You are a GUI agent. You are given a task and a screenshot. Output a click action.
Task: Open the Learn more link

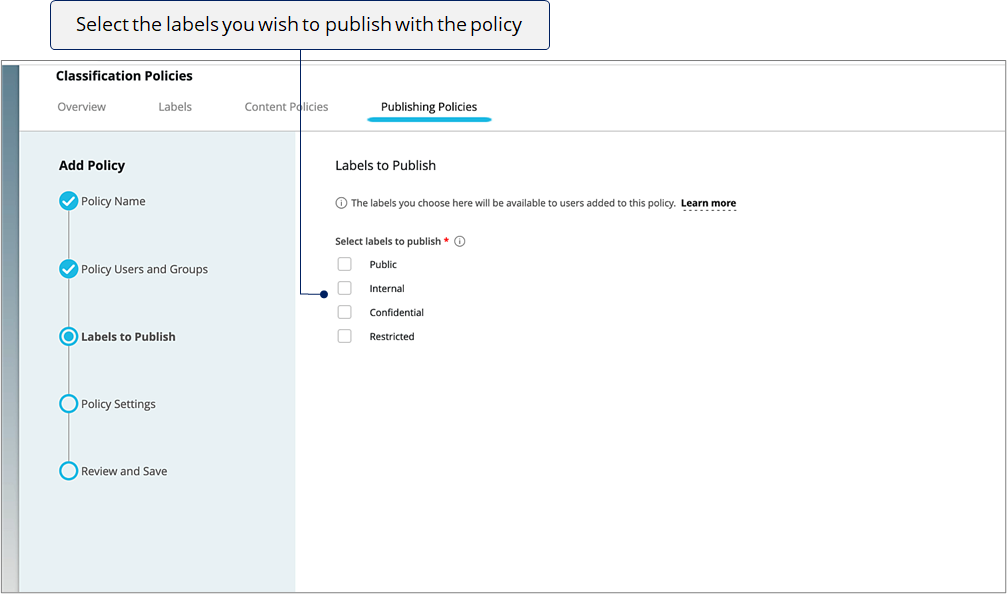pos(708,203)
